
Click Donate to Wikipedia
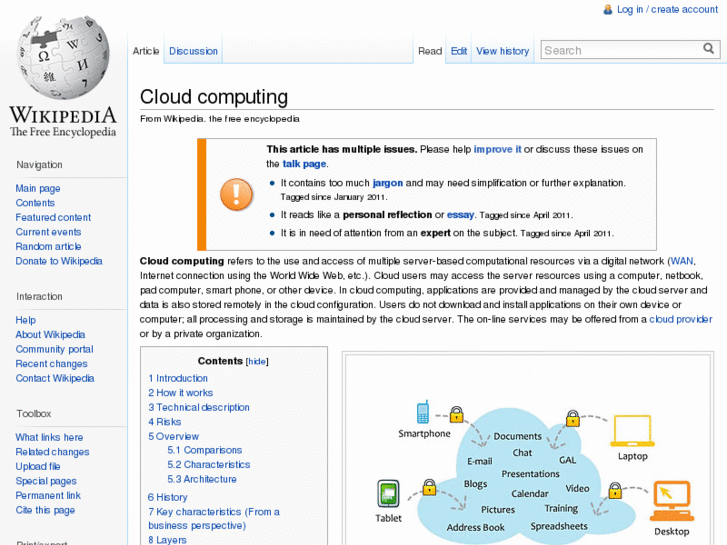click(58, 261)
